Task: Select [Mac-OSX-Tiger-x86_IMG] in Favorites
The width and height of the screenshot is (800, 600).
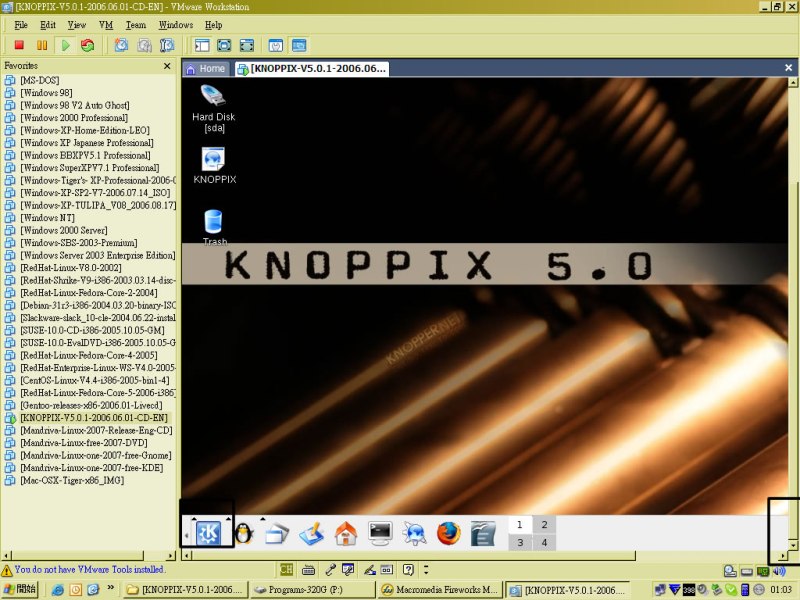Action: [x=72, y=480]
